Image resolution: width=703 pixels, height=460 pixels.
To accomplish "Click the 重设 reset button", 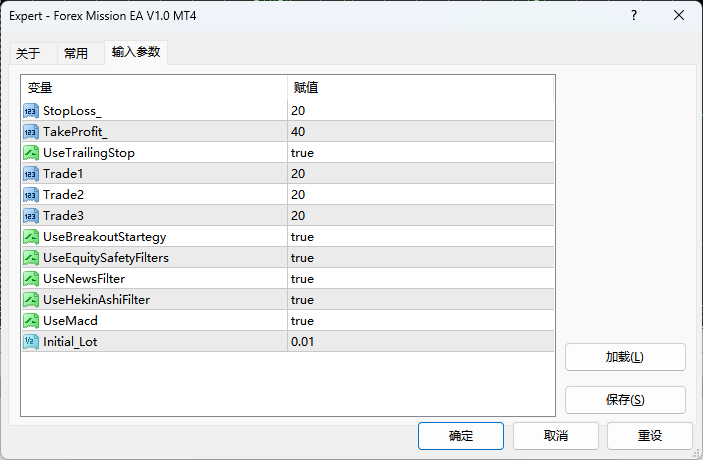I will (650, 436).
